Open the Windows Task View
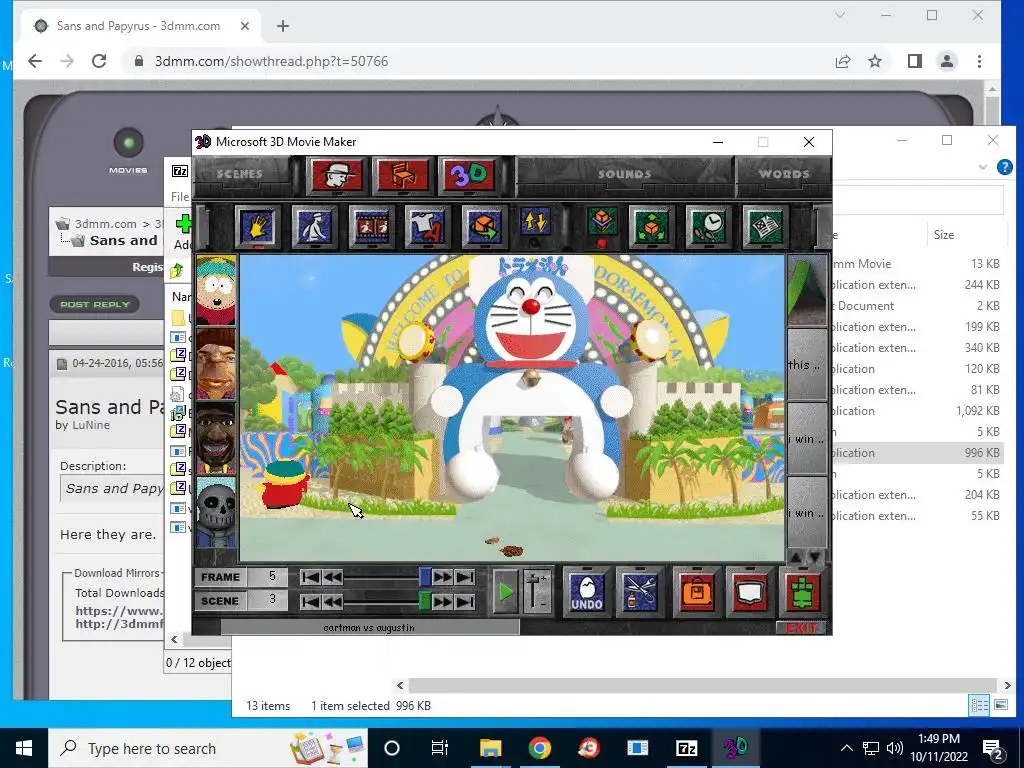This screenshot has width=1024, height=768. pos(440,748)
